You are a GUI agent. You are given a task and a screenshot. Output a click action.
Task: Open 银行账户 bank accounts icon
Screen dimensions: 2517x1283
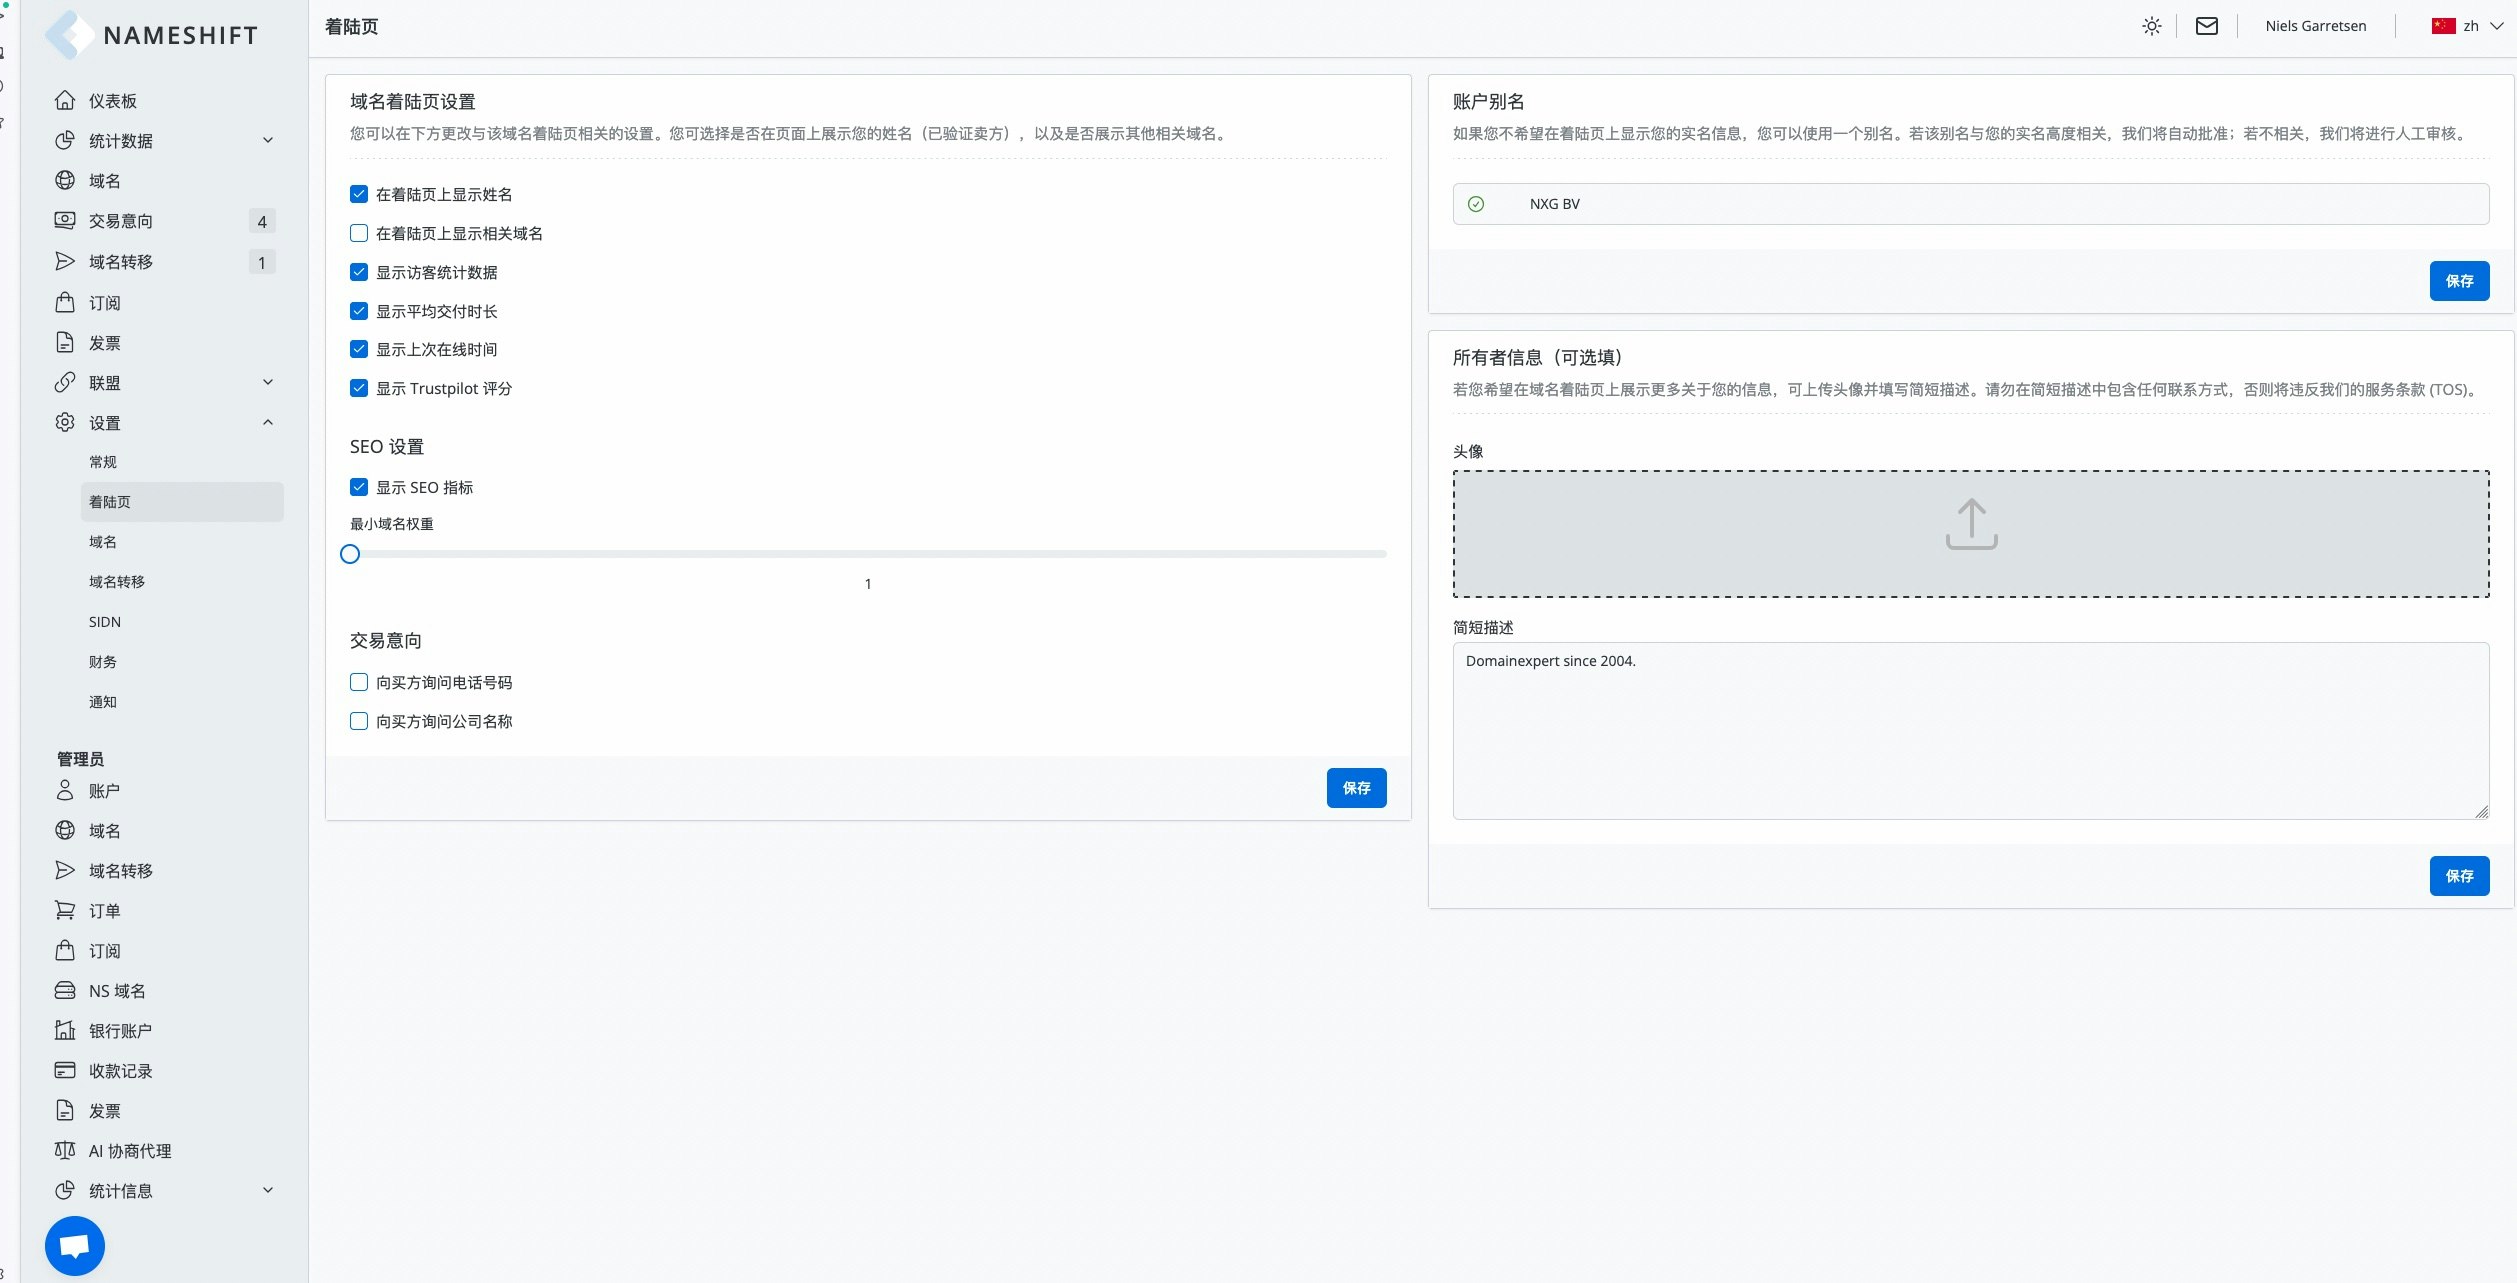[65, 1031]
